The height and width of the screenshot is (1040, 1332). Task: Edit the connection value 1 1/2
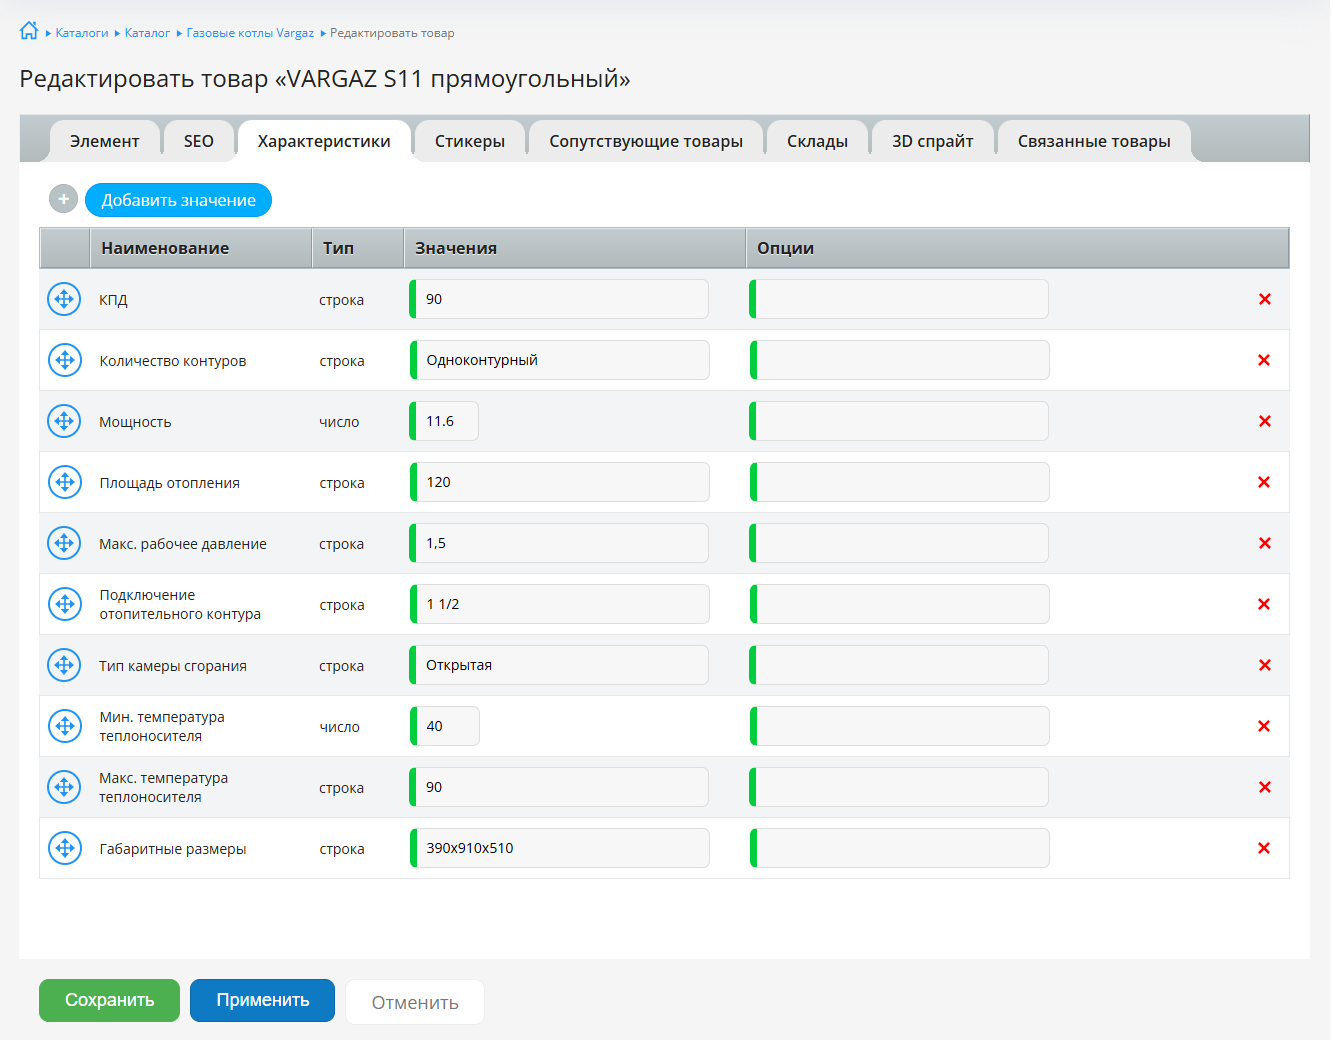(559, 604)
